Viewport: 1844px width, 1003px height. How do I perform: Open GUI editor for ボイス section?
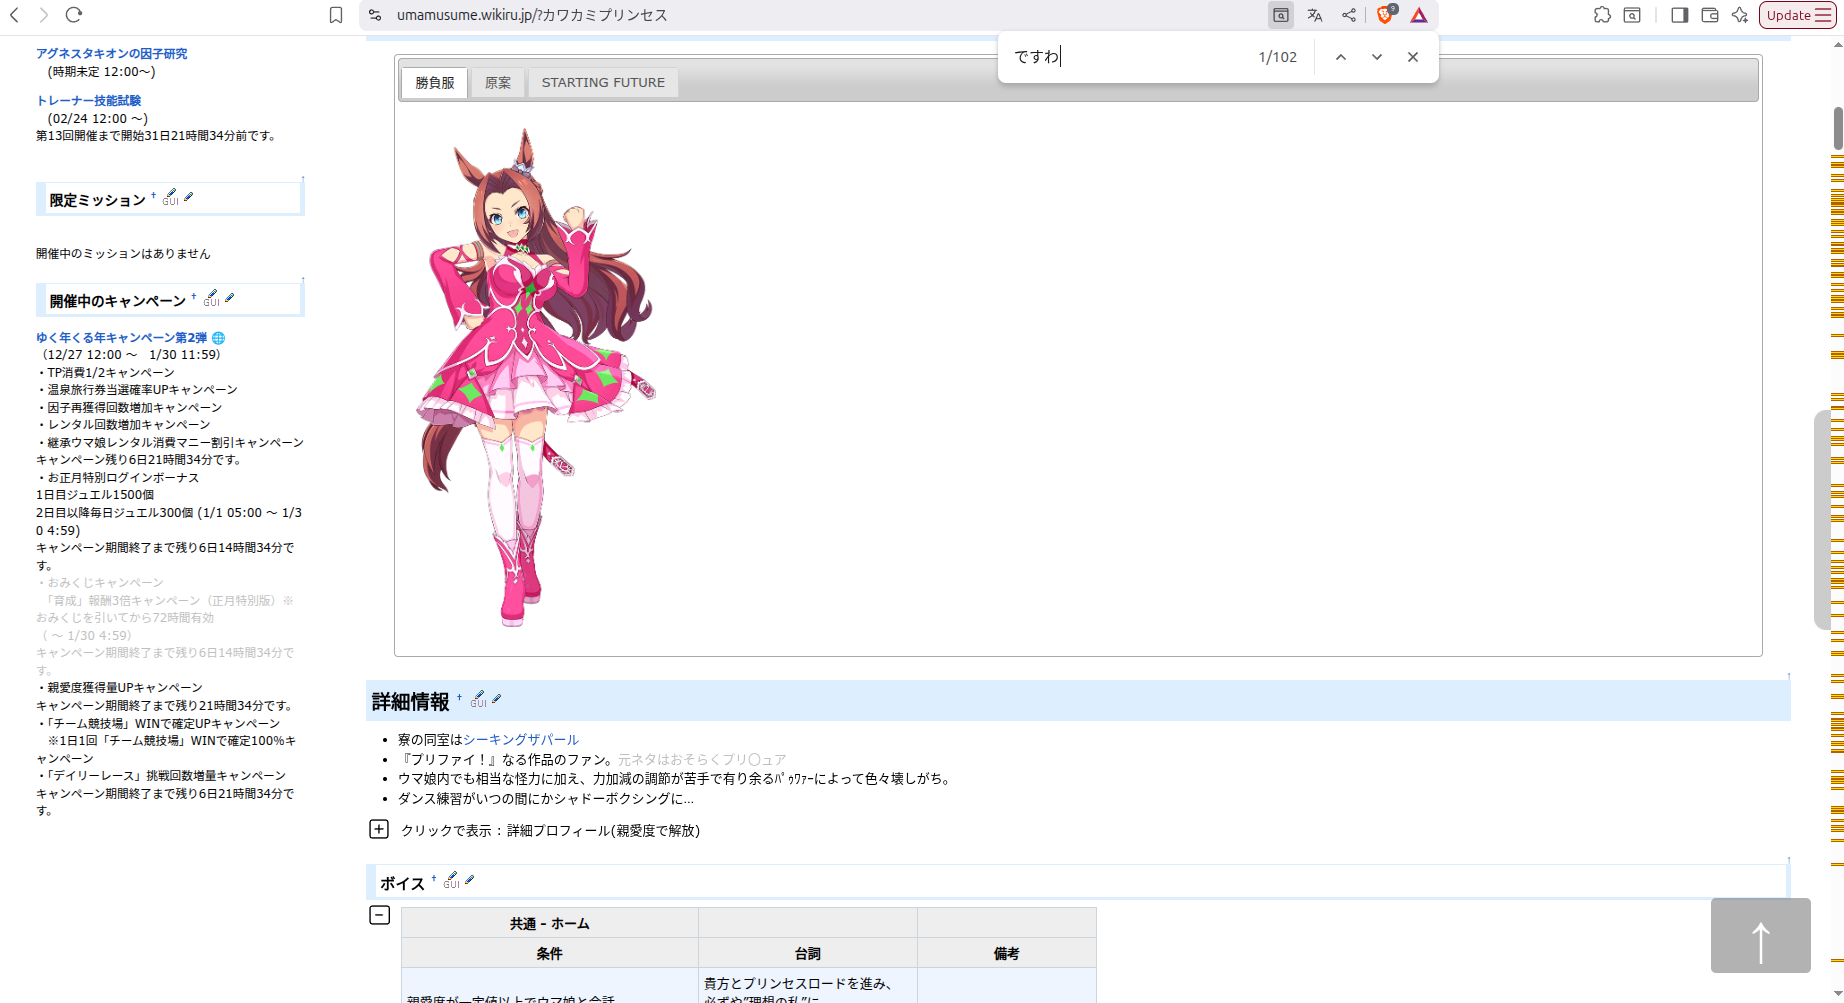point(452,880)
